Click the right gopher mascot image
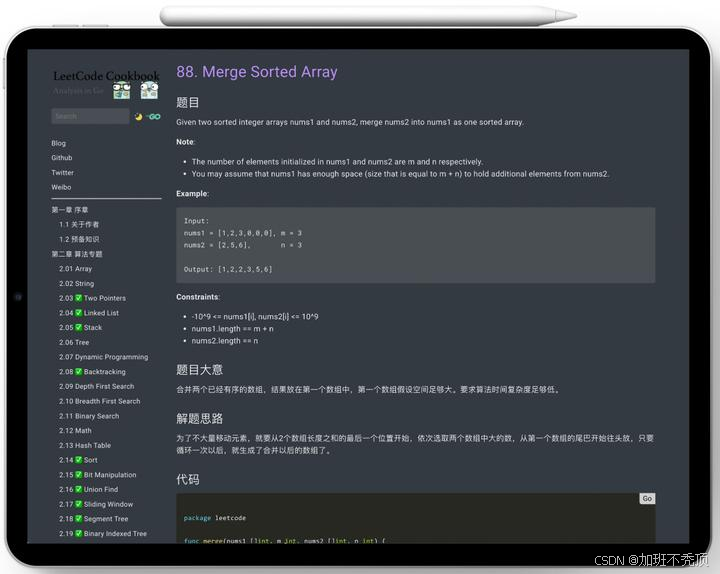The height and width of the screenshot is (574, 720). point(149,90)
